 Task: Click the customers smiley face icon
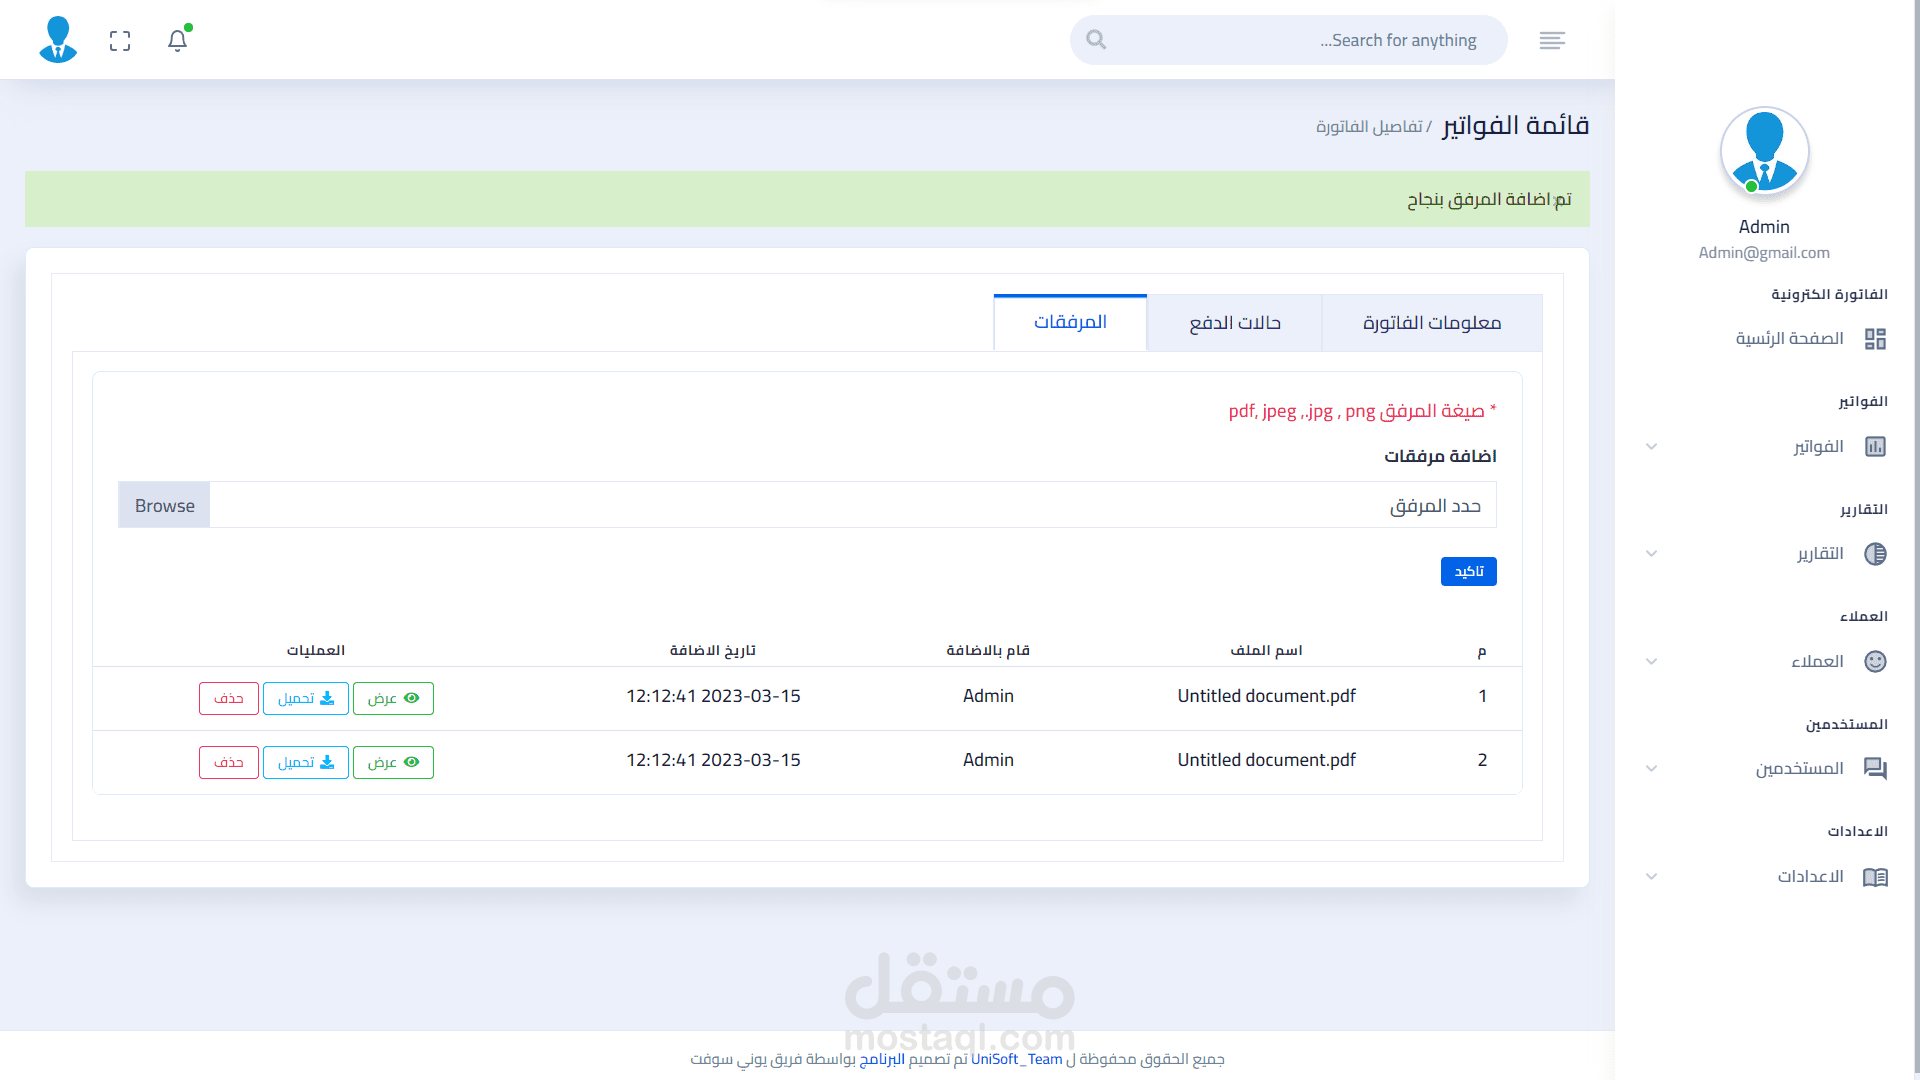[1875, 661]
